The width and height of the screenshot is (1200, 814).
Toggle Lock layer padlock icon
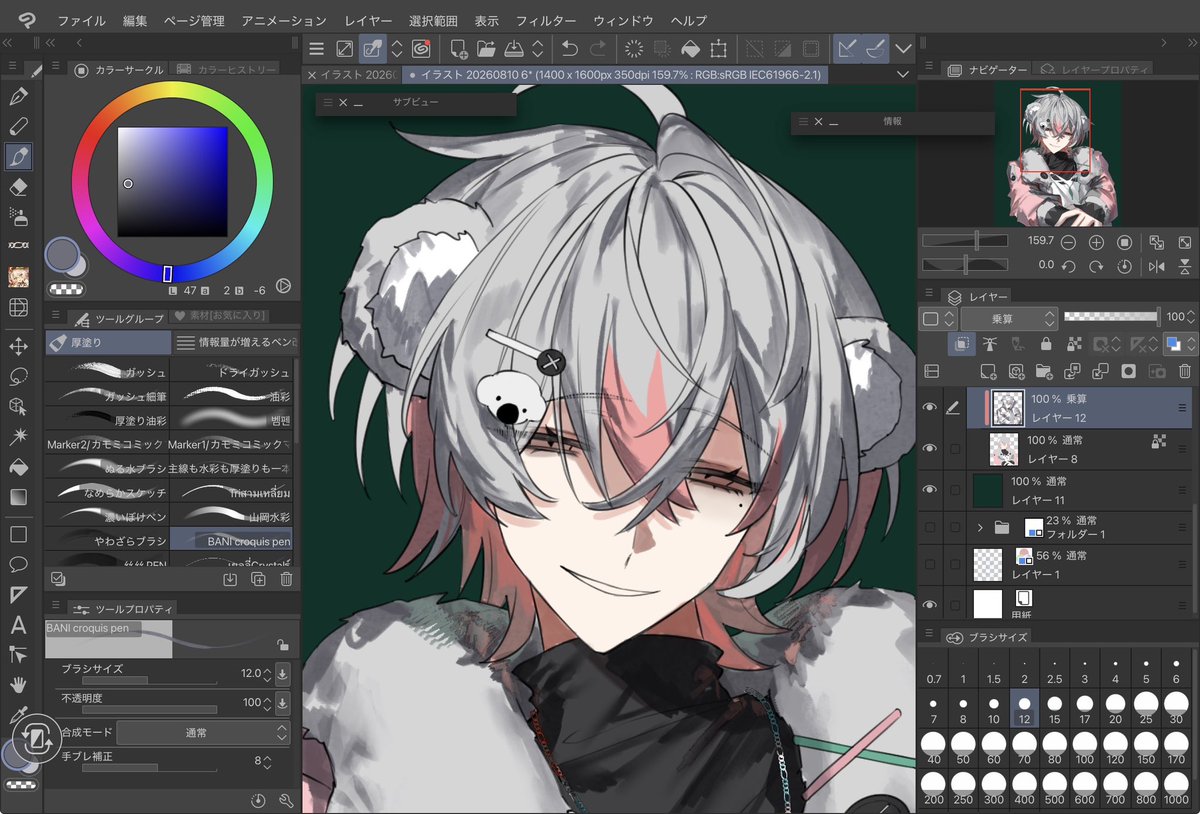(x=1046, y=344)
